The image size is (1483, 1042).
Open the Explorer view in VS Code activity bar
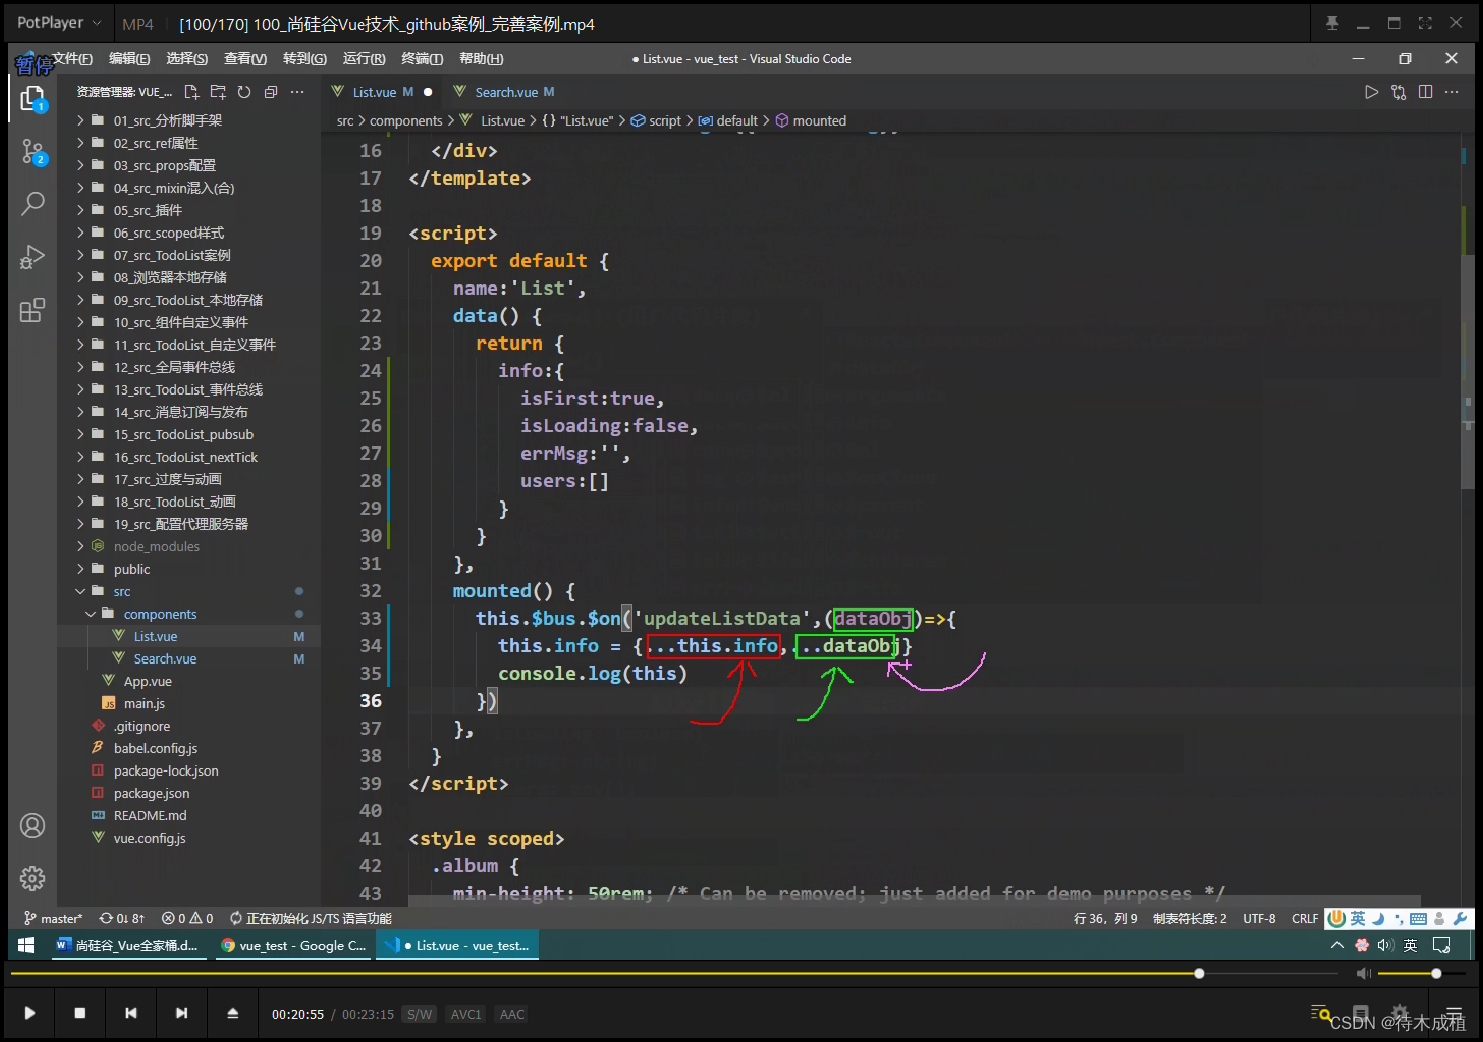32,98
